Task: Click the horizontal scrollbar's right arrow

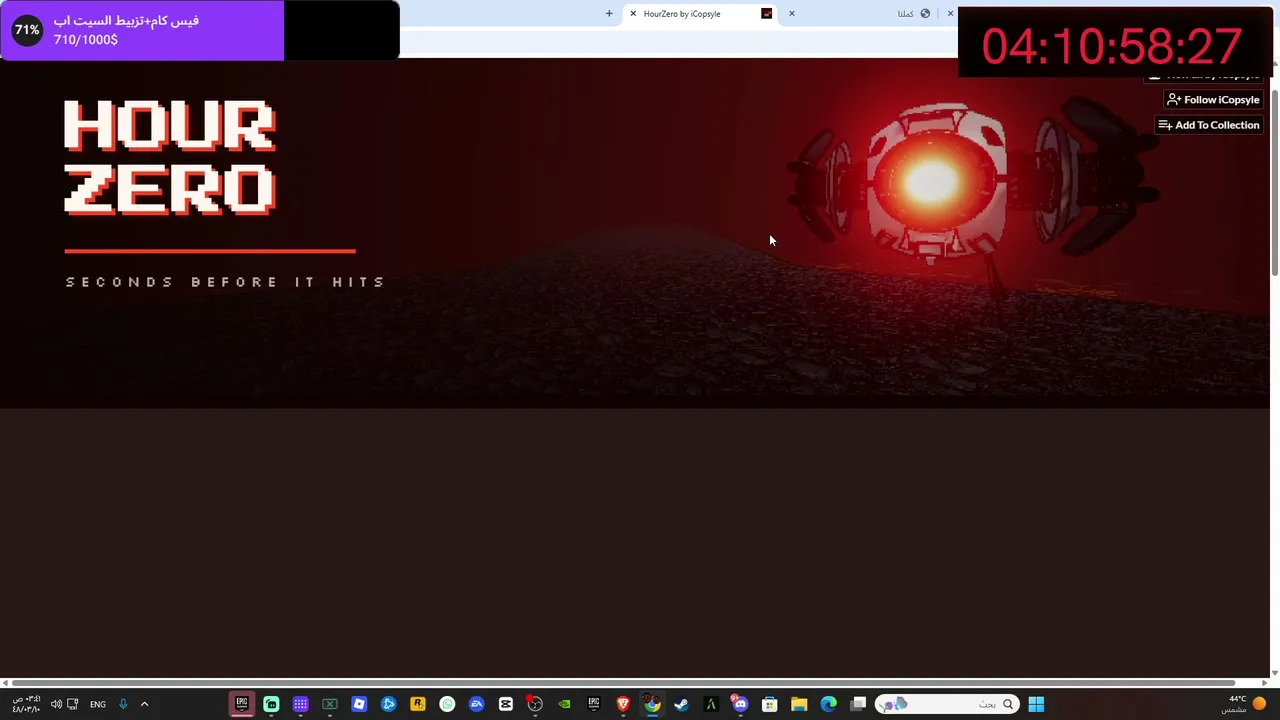Action: pos(1263,683)
